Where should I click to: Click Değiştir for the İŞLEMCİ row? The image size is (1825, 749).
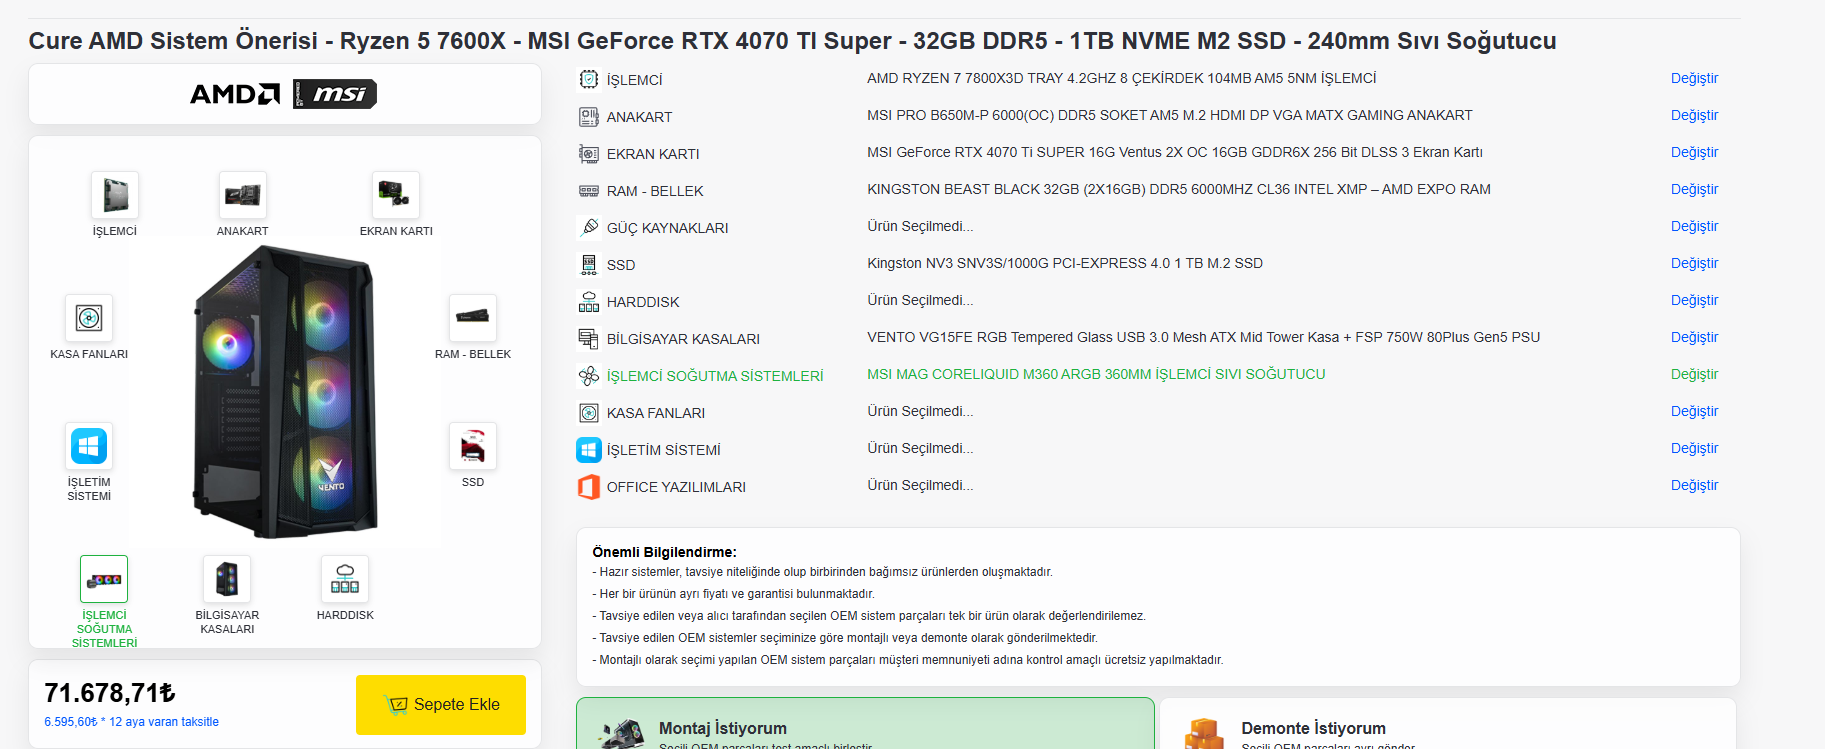pyautogui.click(x=1694, y=78)
